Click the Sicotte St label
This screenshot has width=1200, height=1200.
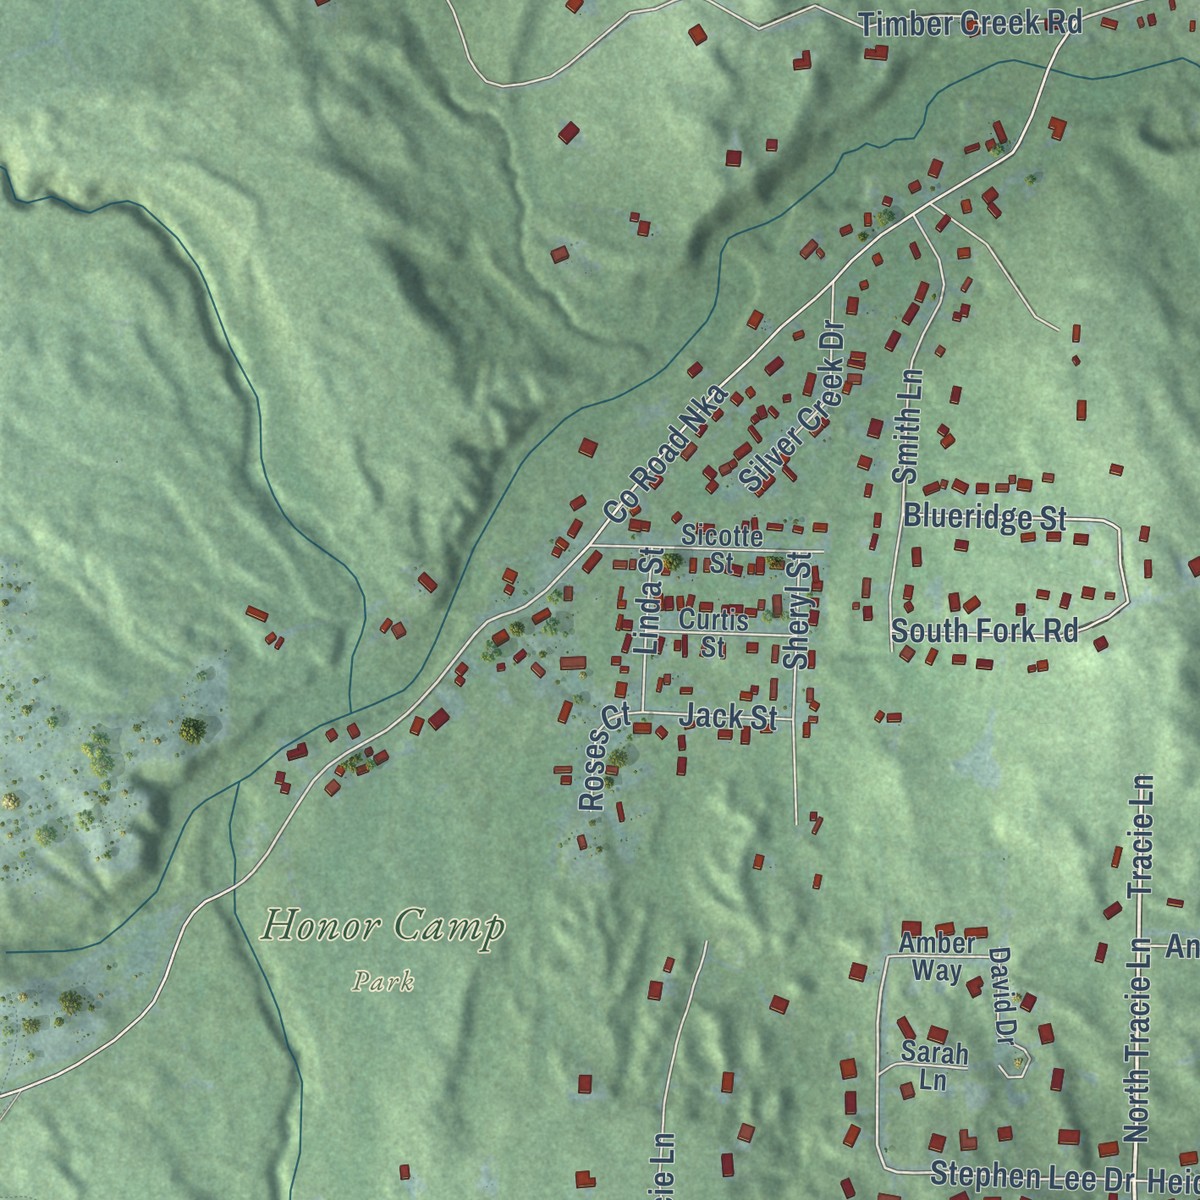click(x=722, y=550)
